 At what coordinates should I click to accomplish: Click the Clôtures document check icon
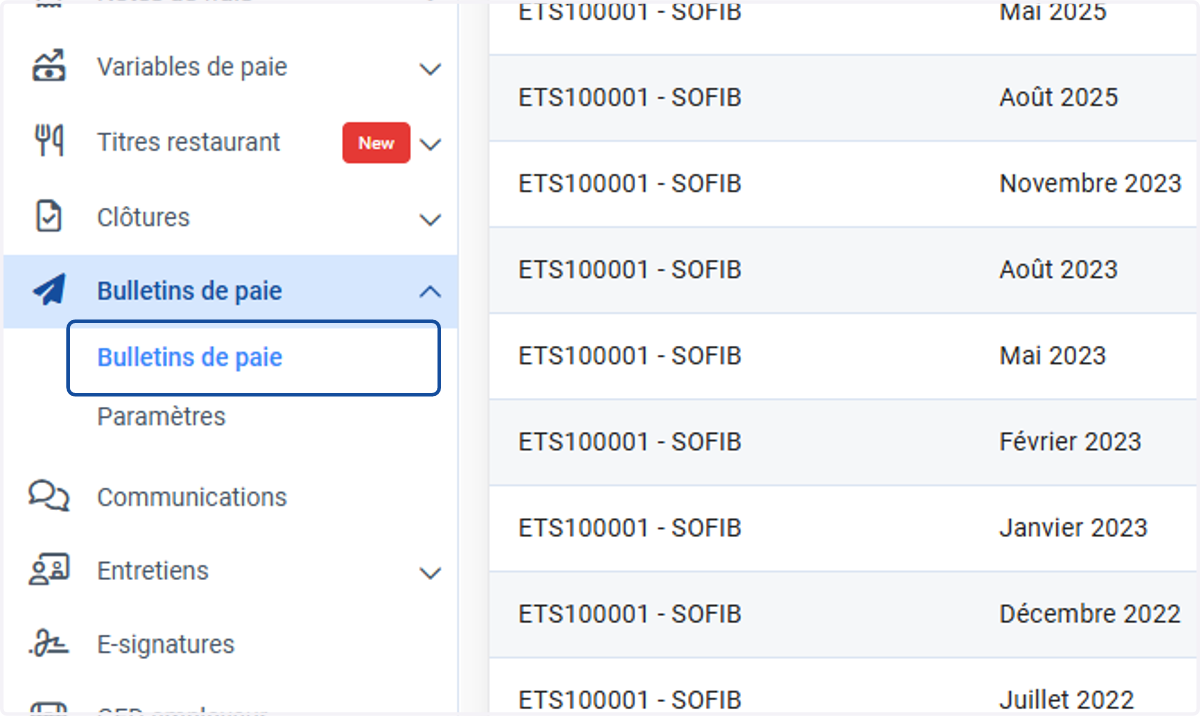(49, 217)
